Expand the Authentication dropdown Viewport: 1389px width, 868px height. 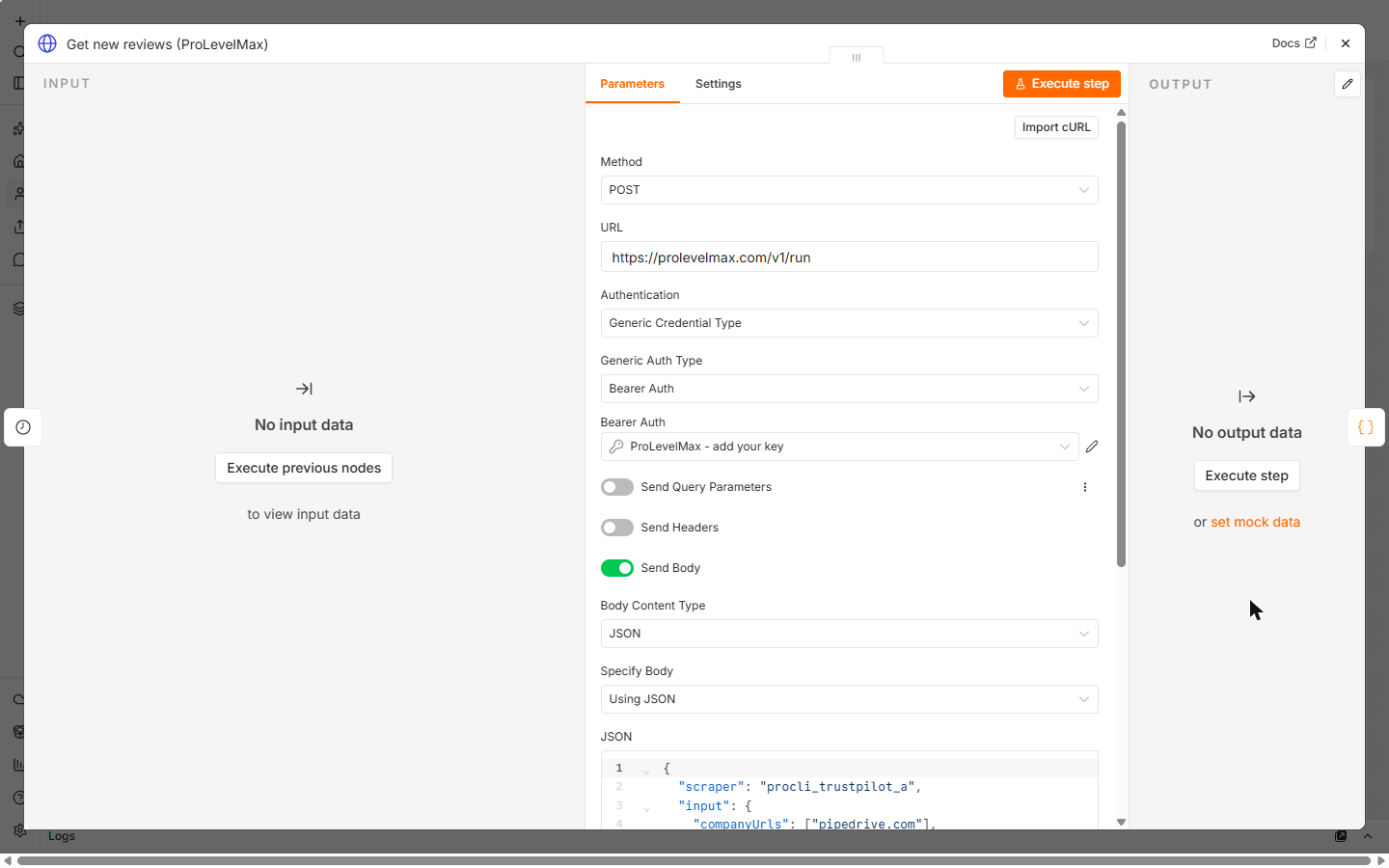(849, 323)
